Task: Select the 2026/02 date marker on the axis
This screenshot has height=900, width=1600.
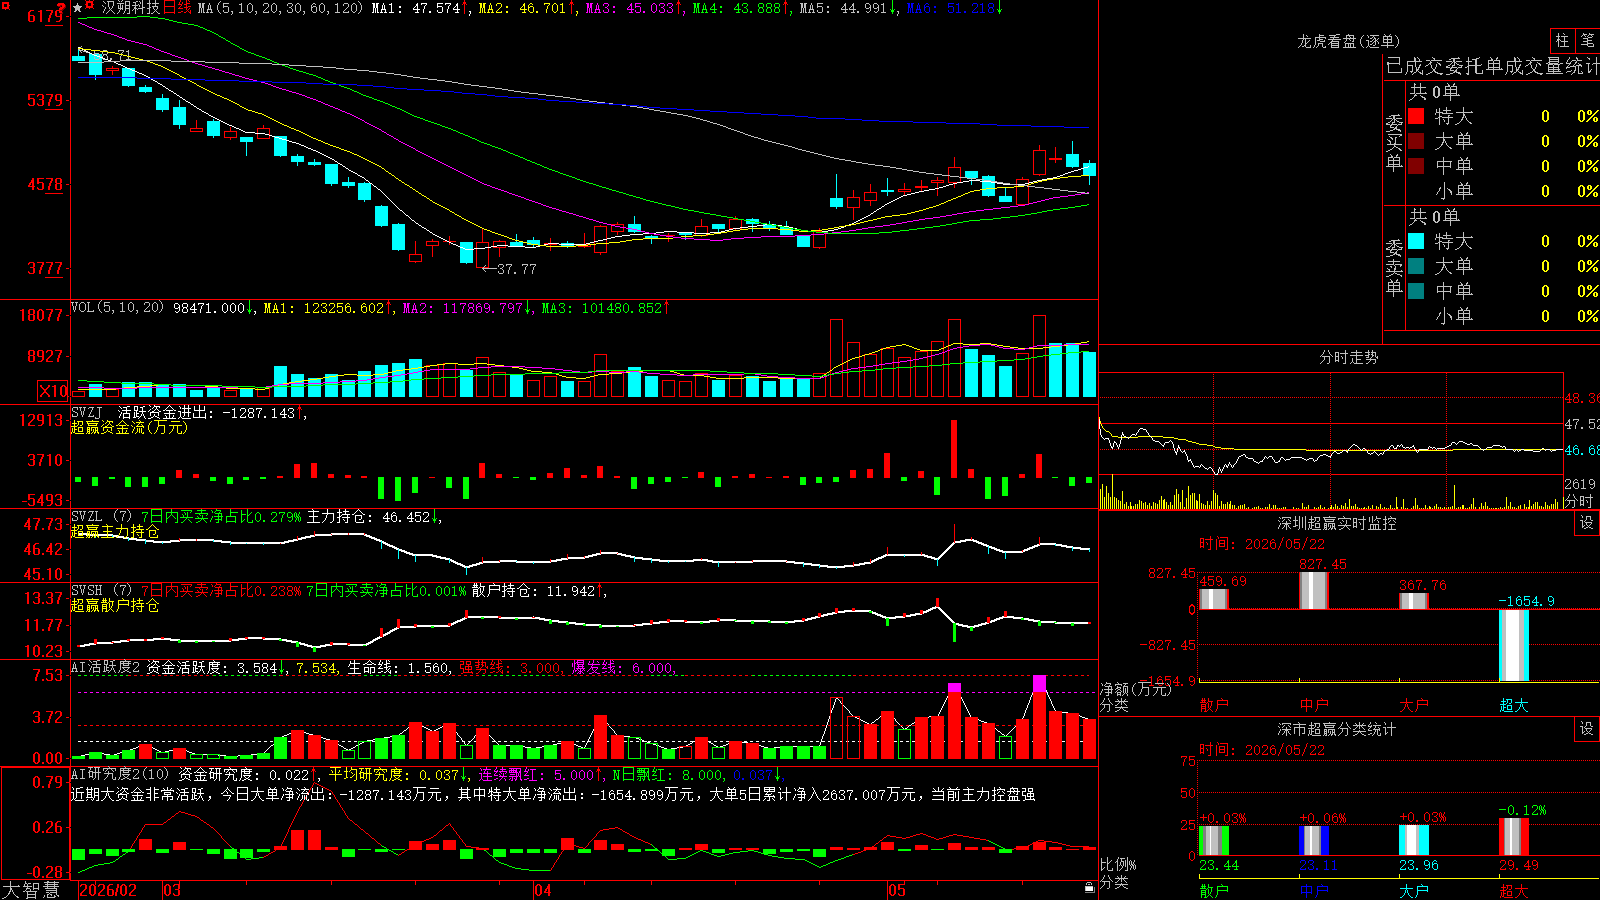Action: [x=107, y=890]
